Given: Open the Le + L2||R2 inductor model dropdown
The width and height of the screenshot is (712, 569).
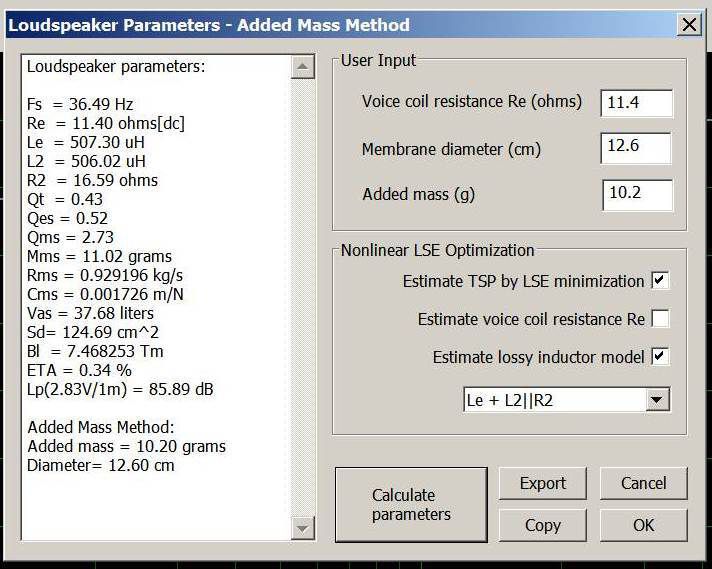Looking at the screenshot, I should click(x=657, y=400).
